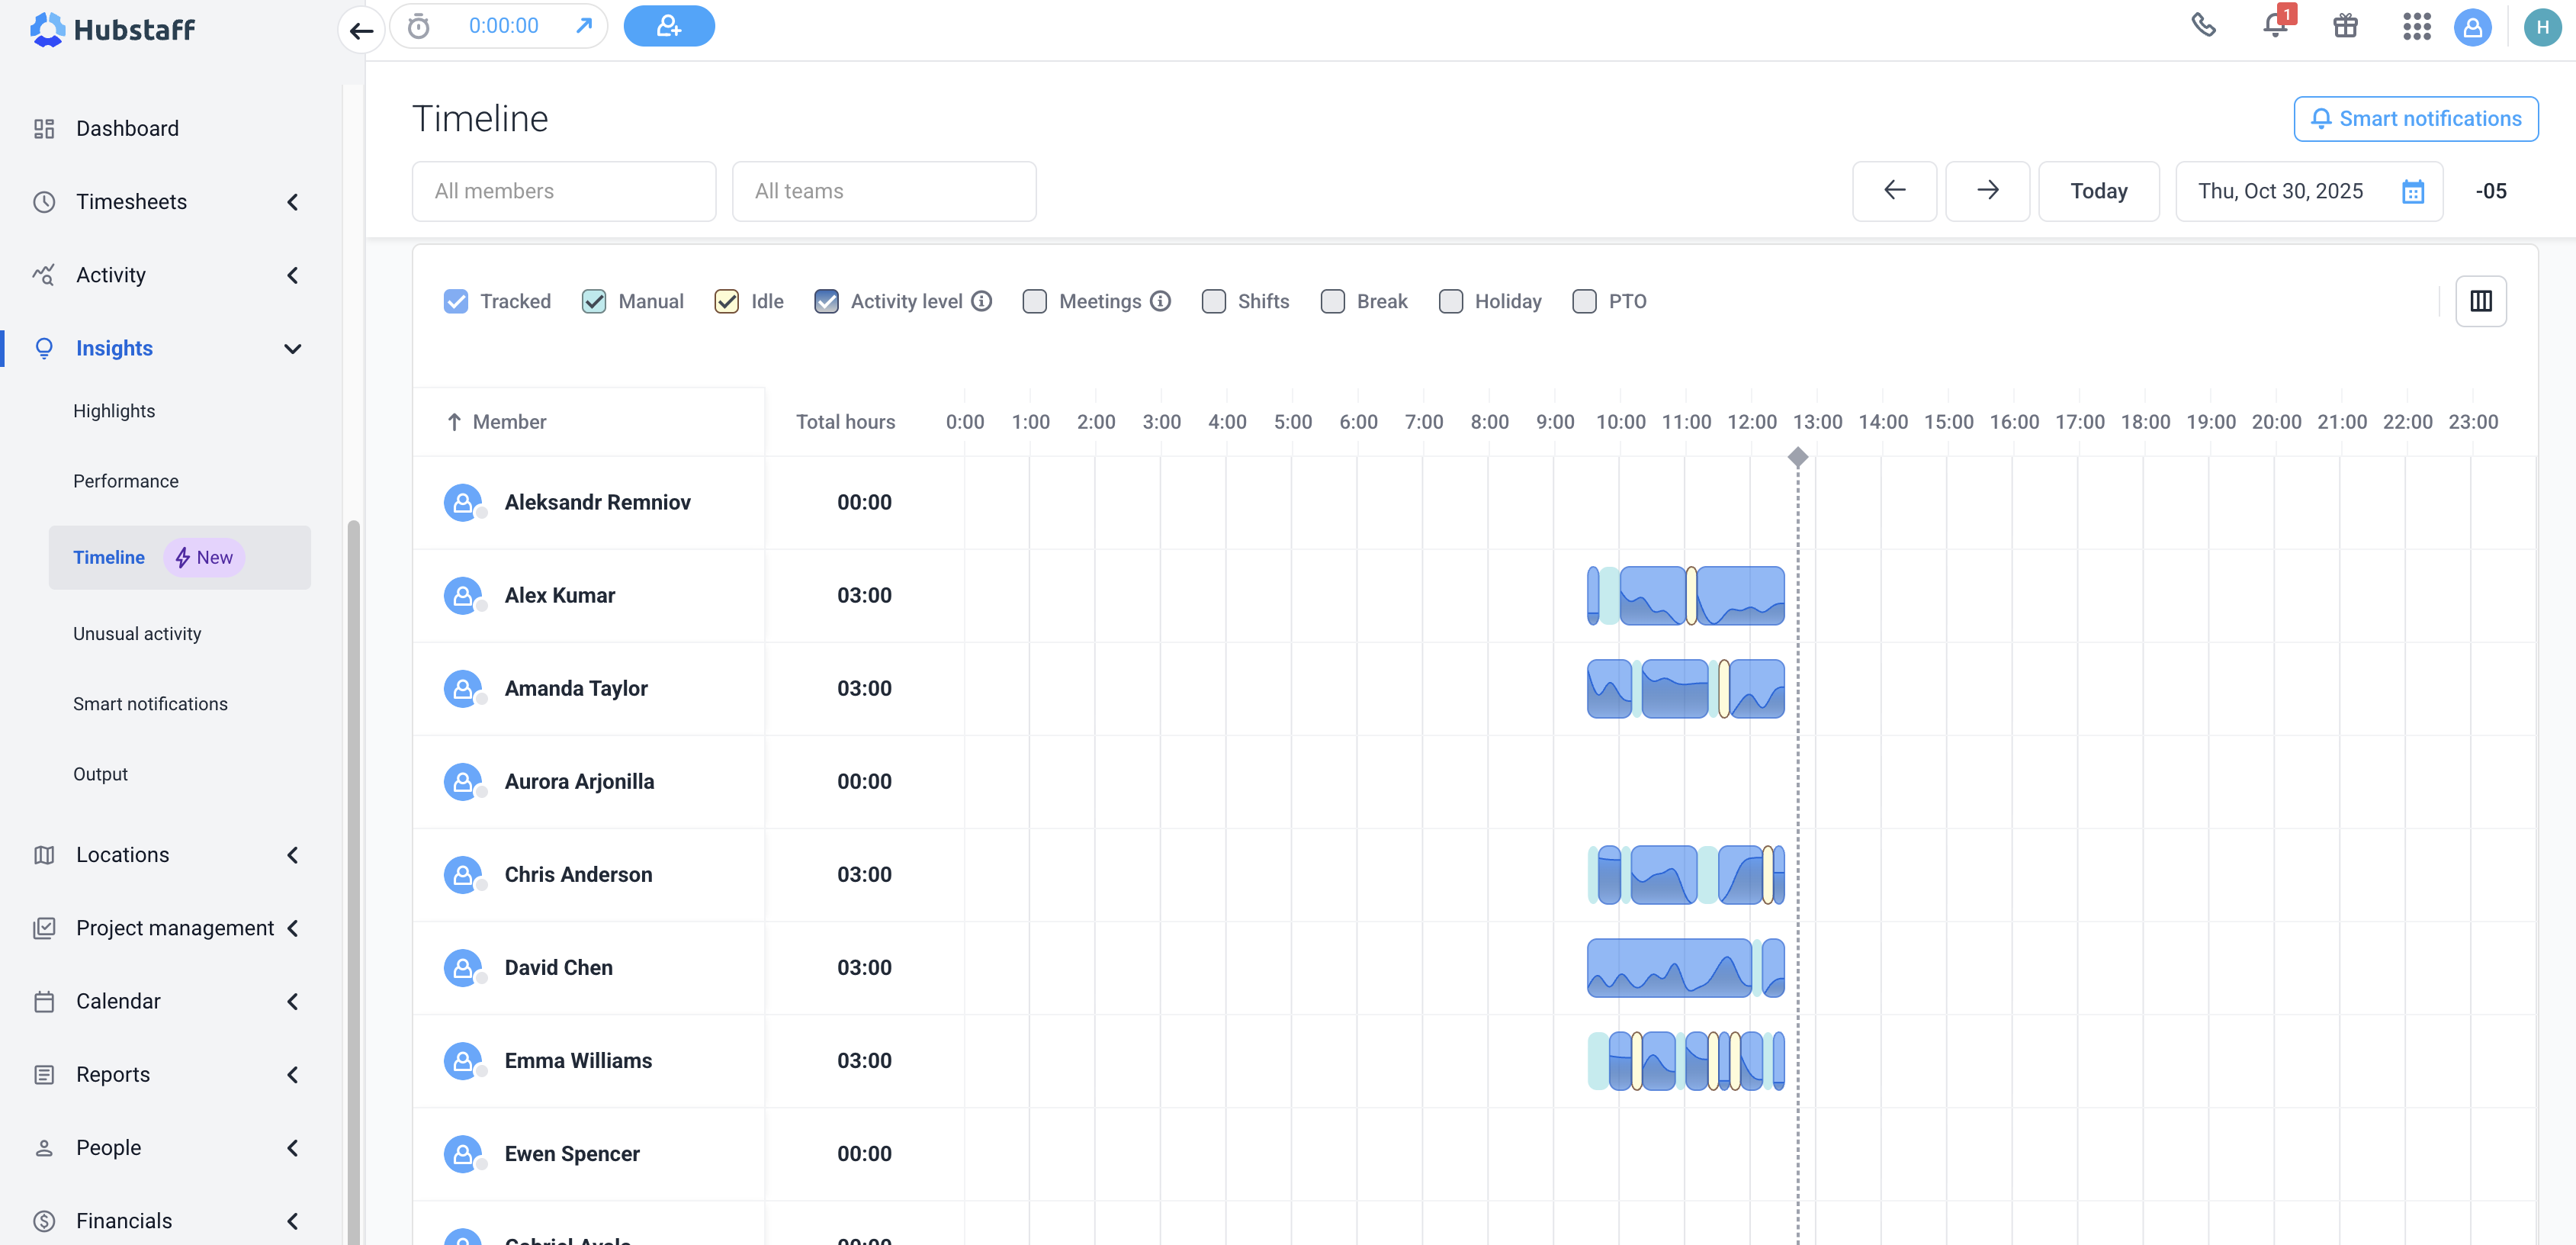Click the timeline current-time marker diamond
The image size is (2576, 1245).
point(1798,458)
